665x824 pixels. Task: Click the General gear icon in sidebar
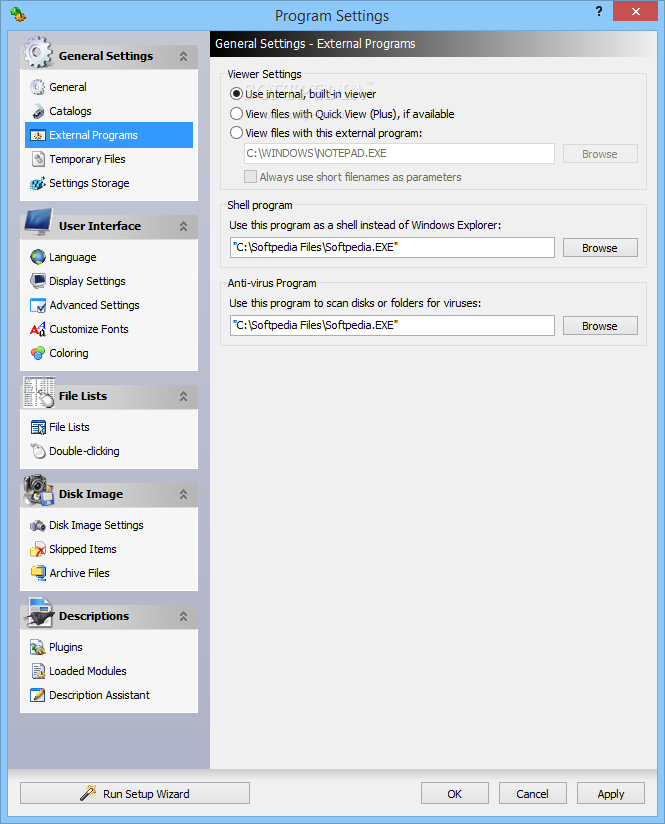tap(37, 87)
